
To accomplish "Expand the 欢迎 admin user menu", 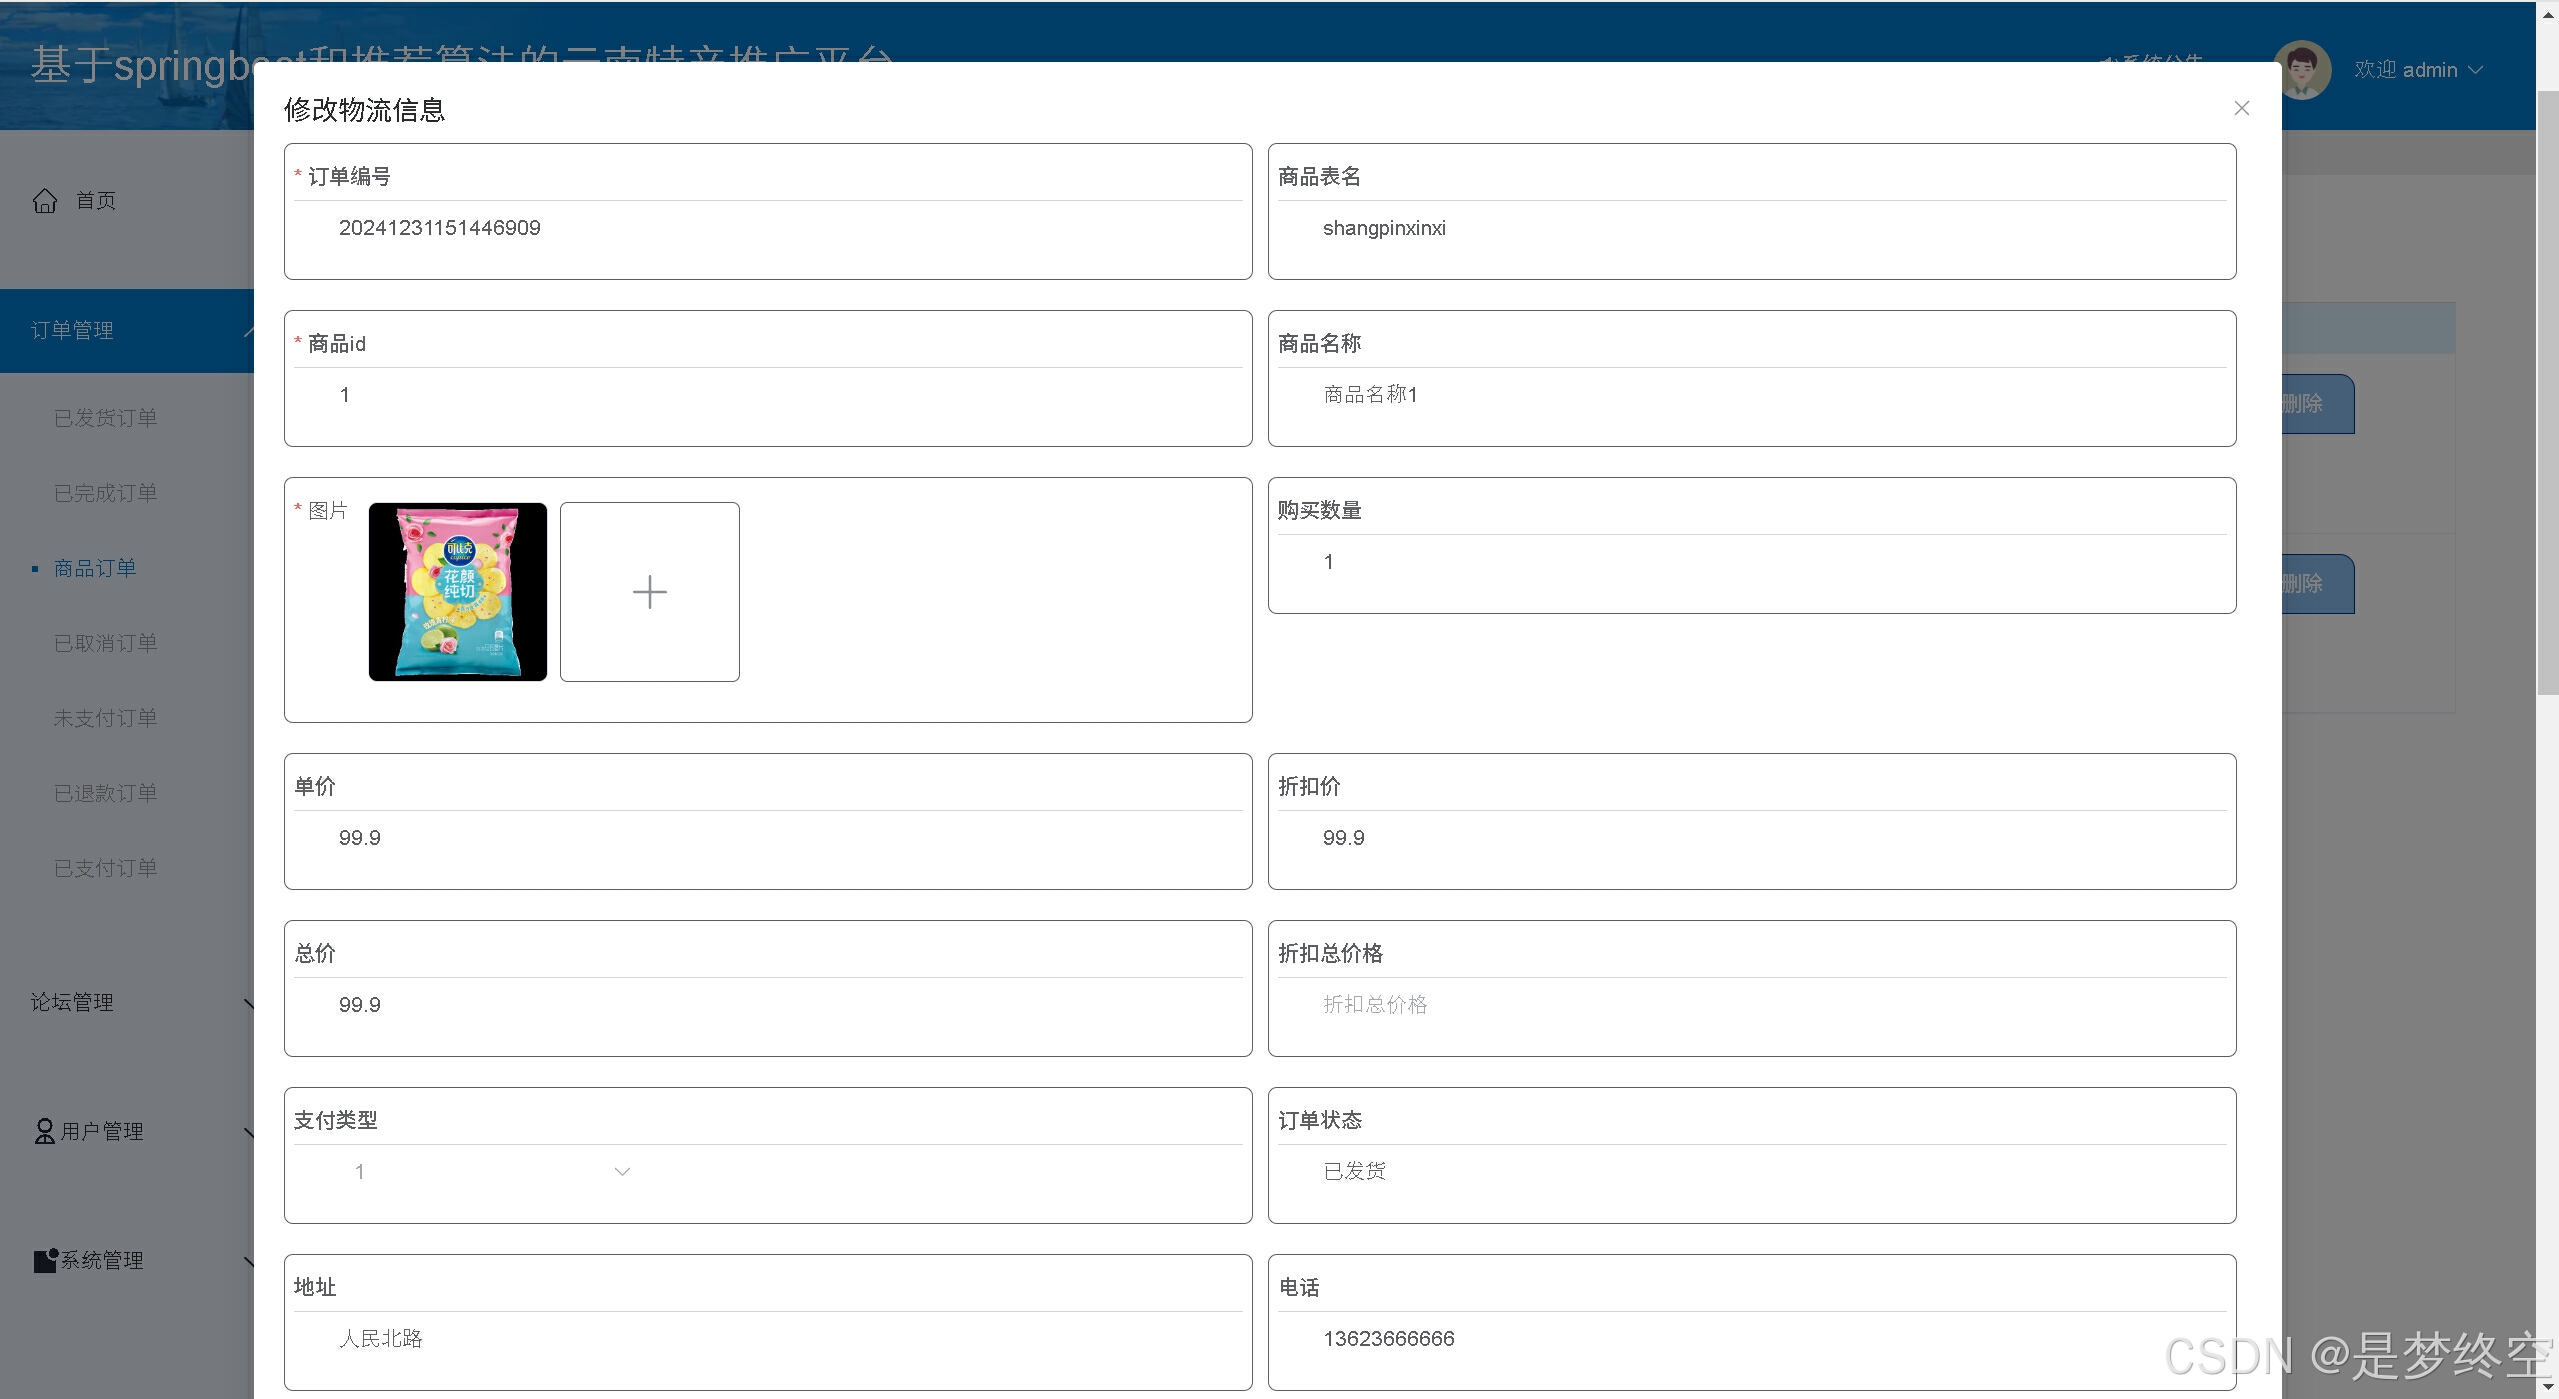I will (2418, 70).
